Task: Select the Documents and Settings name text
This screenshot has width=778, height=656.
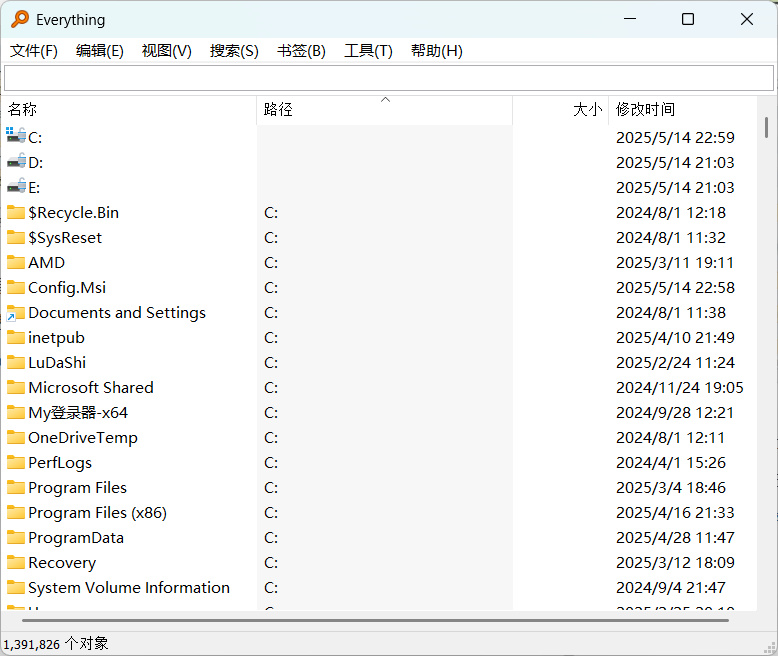Action: 117,313
